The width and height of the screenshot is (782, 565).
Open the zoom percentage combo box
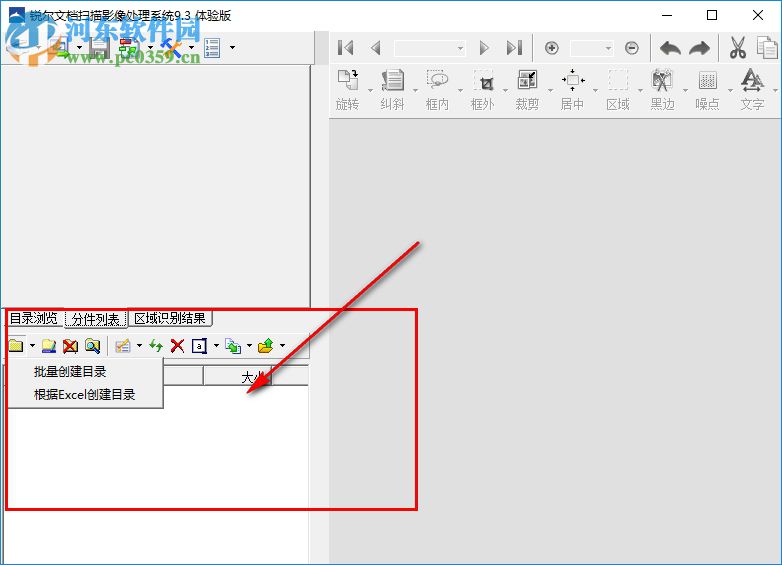pos(591,48)
